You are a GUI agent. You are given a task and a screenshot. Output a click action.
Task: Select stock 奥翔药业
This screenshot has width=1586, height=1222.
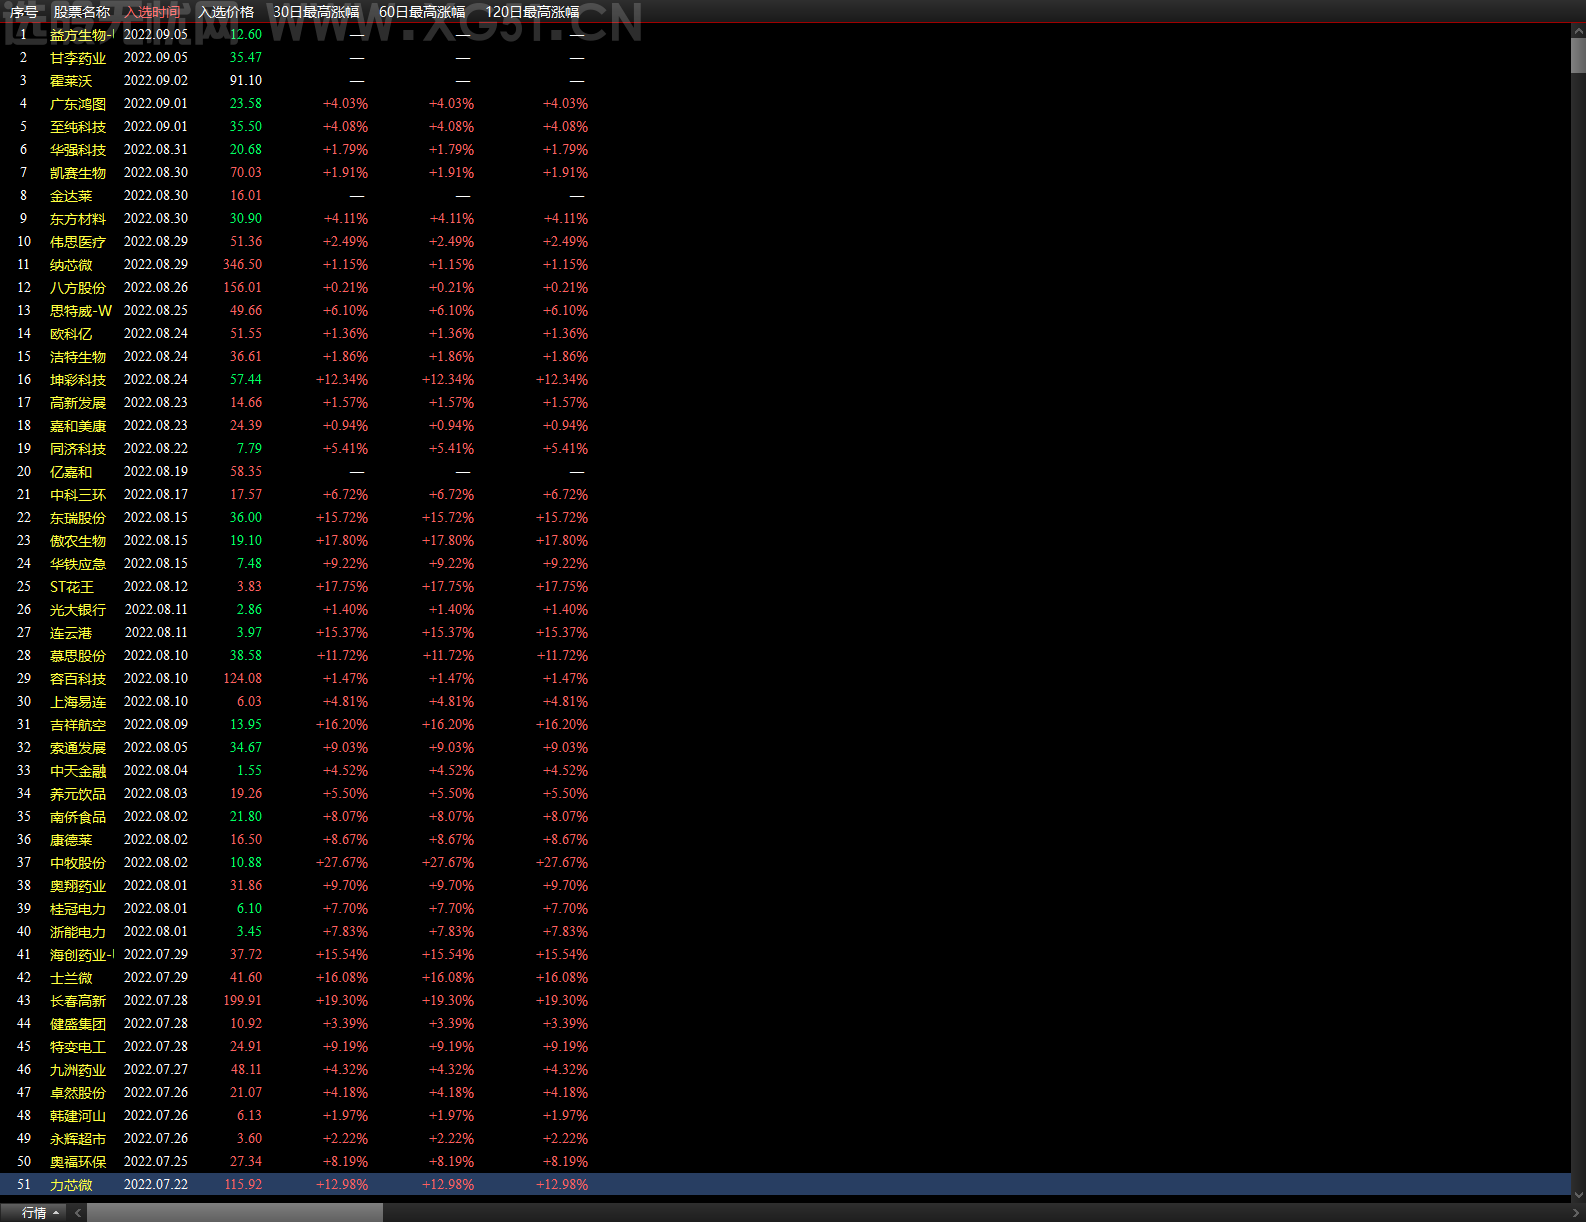(x=78, y=886)
